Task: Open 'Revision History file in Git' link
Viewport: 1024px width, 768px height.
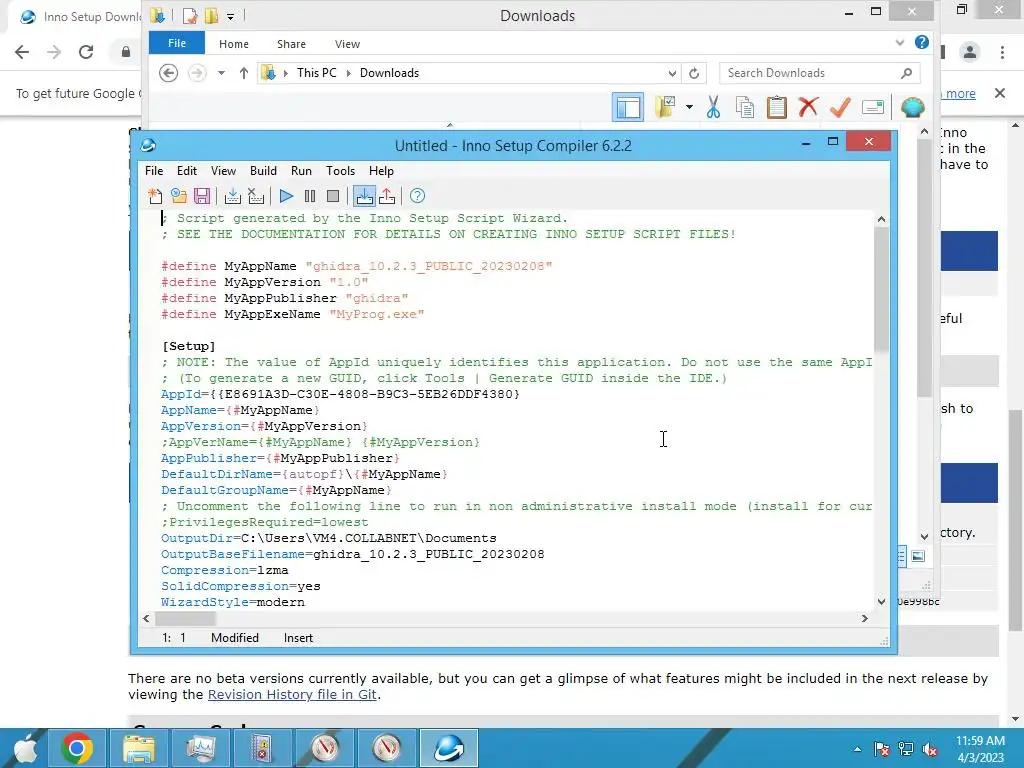Action: point(292,695)
